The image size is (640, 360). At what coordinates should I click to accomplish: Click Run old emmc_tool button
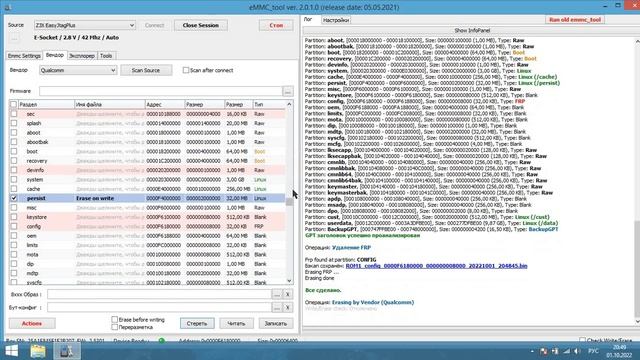575,20
